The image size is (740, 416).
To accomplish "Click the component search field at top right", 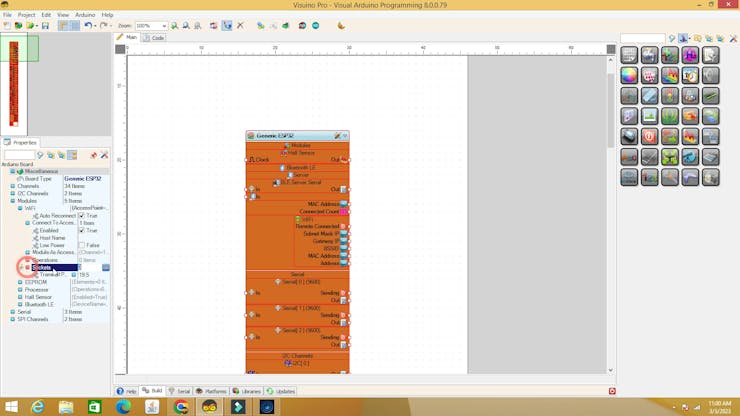I will 642,39.
